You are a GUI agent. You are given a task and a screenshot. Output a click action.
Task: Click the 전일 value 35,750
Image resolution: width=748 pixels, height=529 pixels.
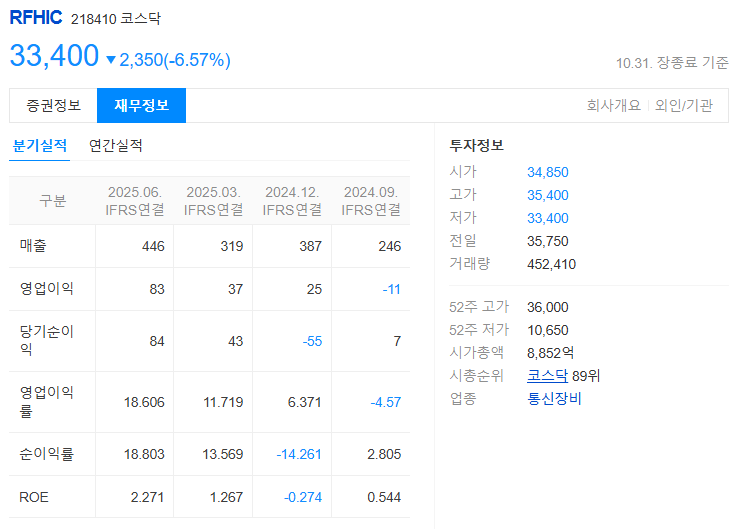(548, 241)
